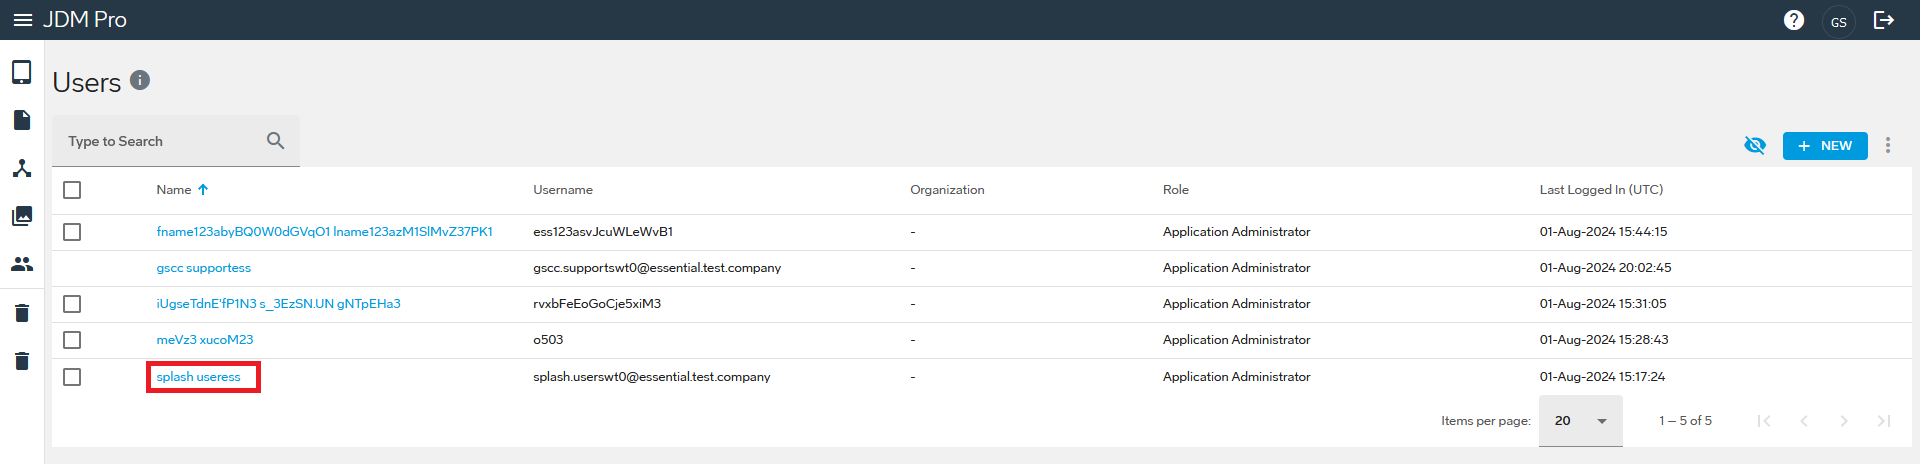Open the users people icon in sidebar
The image size is (1920, 464).
point(22,264)
